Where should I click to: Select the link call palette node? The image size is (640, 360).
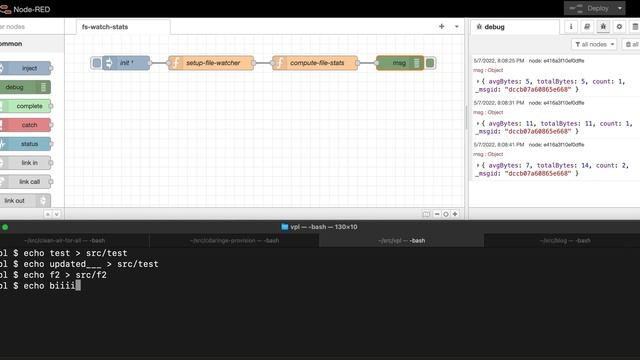[x=26, y=182]
